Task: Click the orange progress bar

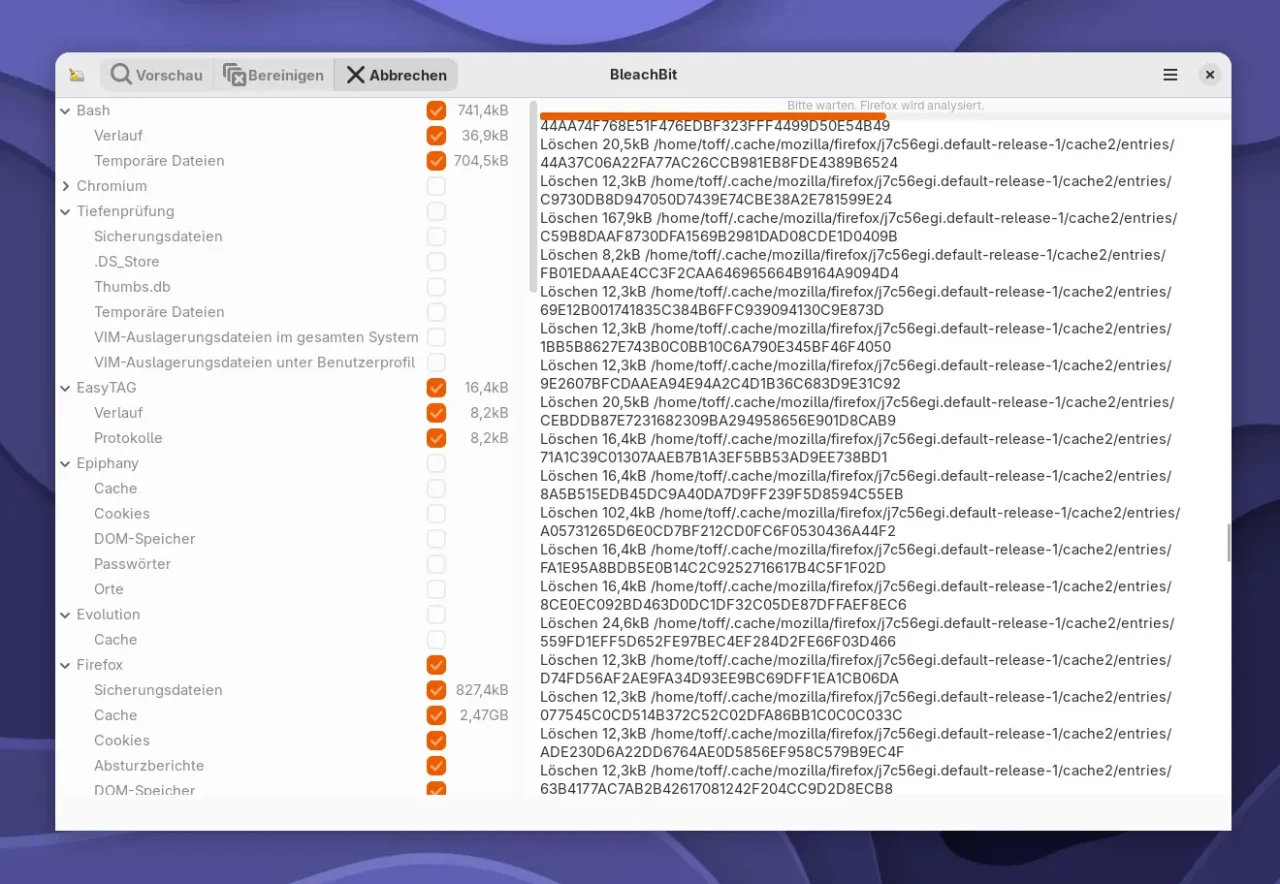Action: pos(712,115)
